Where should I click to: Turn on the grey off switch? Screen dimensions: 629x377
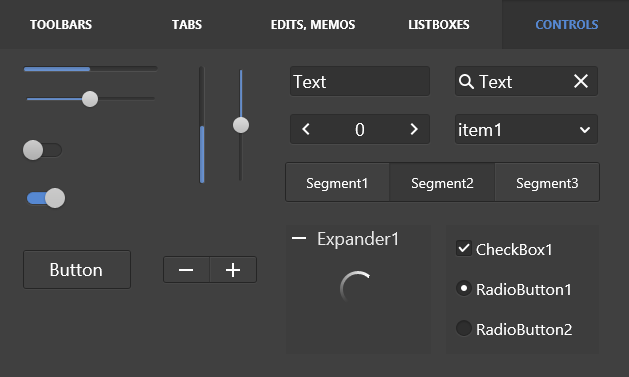(x=42, y=150)
